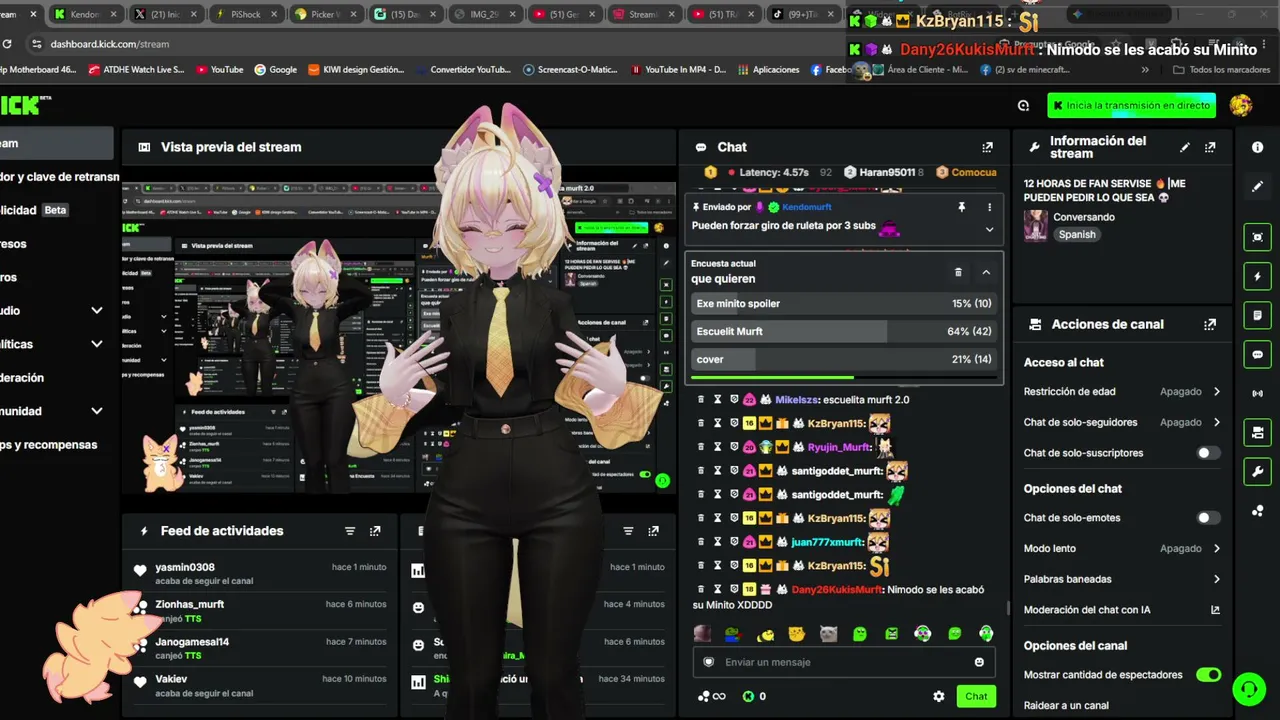
Task: Pop out the Chat panel
Action: (987, 147)
